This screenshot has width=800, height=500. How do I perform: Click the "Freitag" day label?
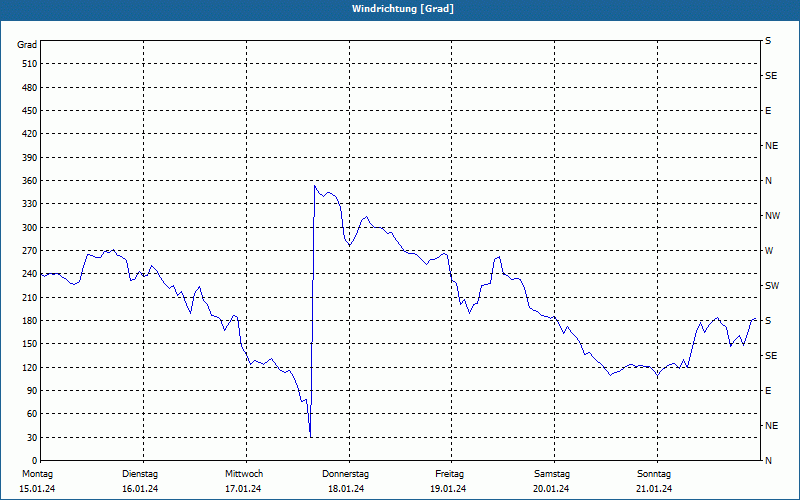click(449, 474)
